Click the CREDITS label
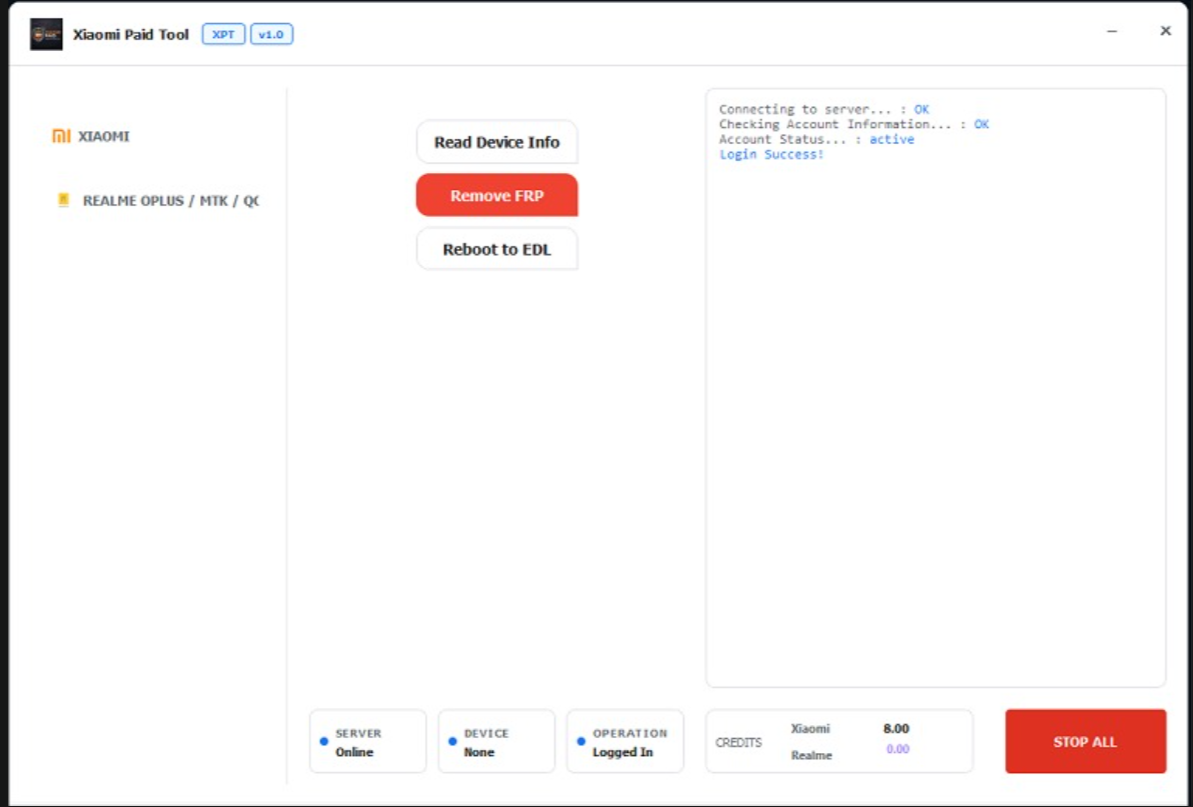The height and width of the screenshot is (807, 1193). click(x=738, y=742)
